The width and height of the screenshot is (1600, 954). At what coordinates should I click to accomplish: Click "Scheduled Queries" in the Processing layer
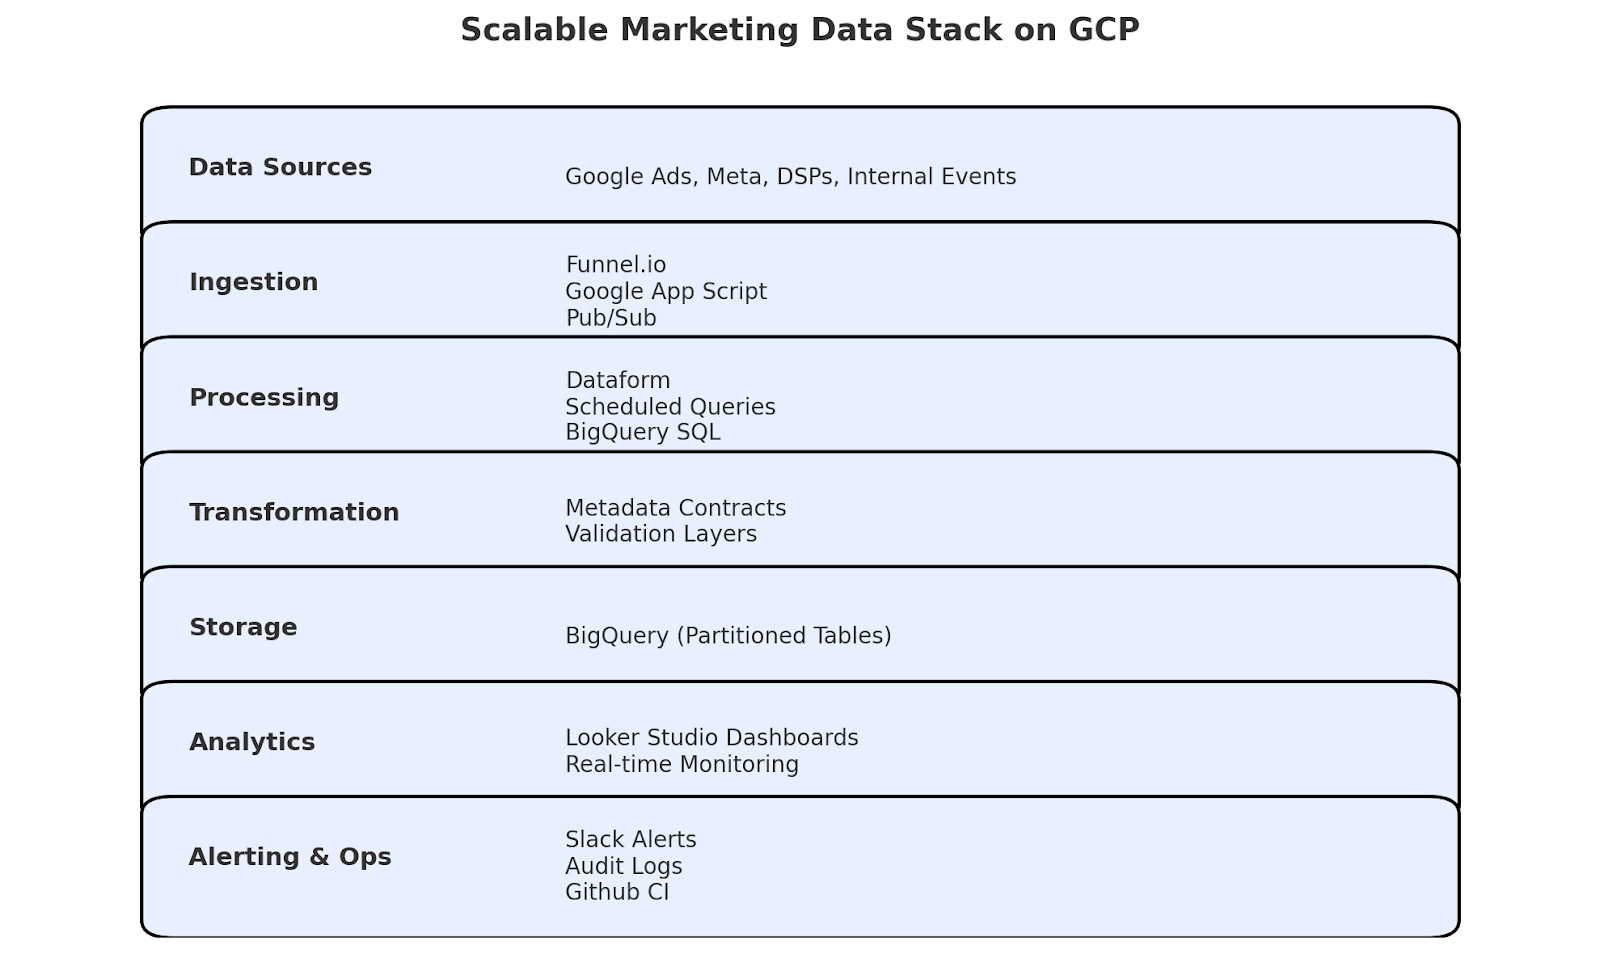[670, 407]
